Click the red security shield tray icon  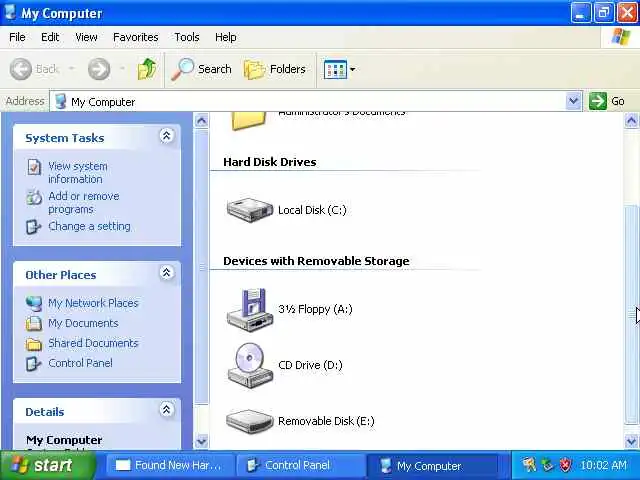click(566, 465)
